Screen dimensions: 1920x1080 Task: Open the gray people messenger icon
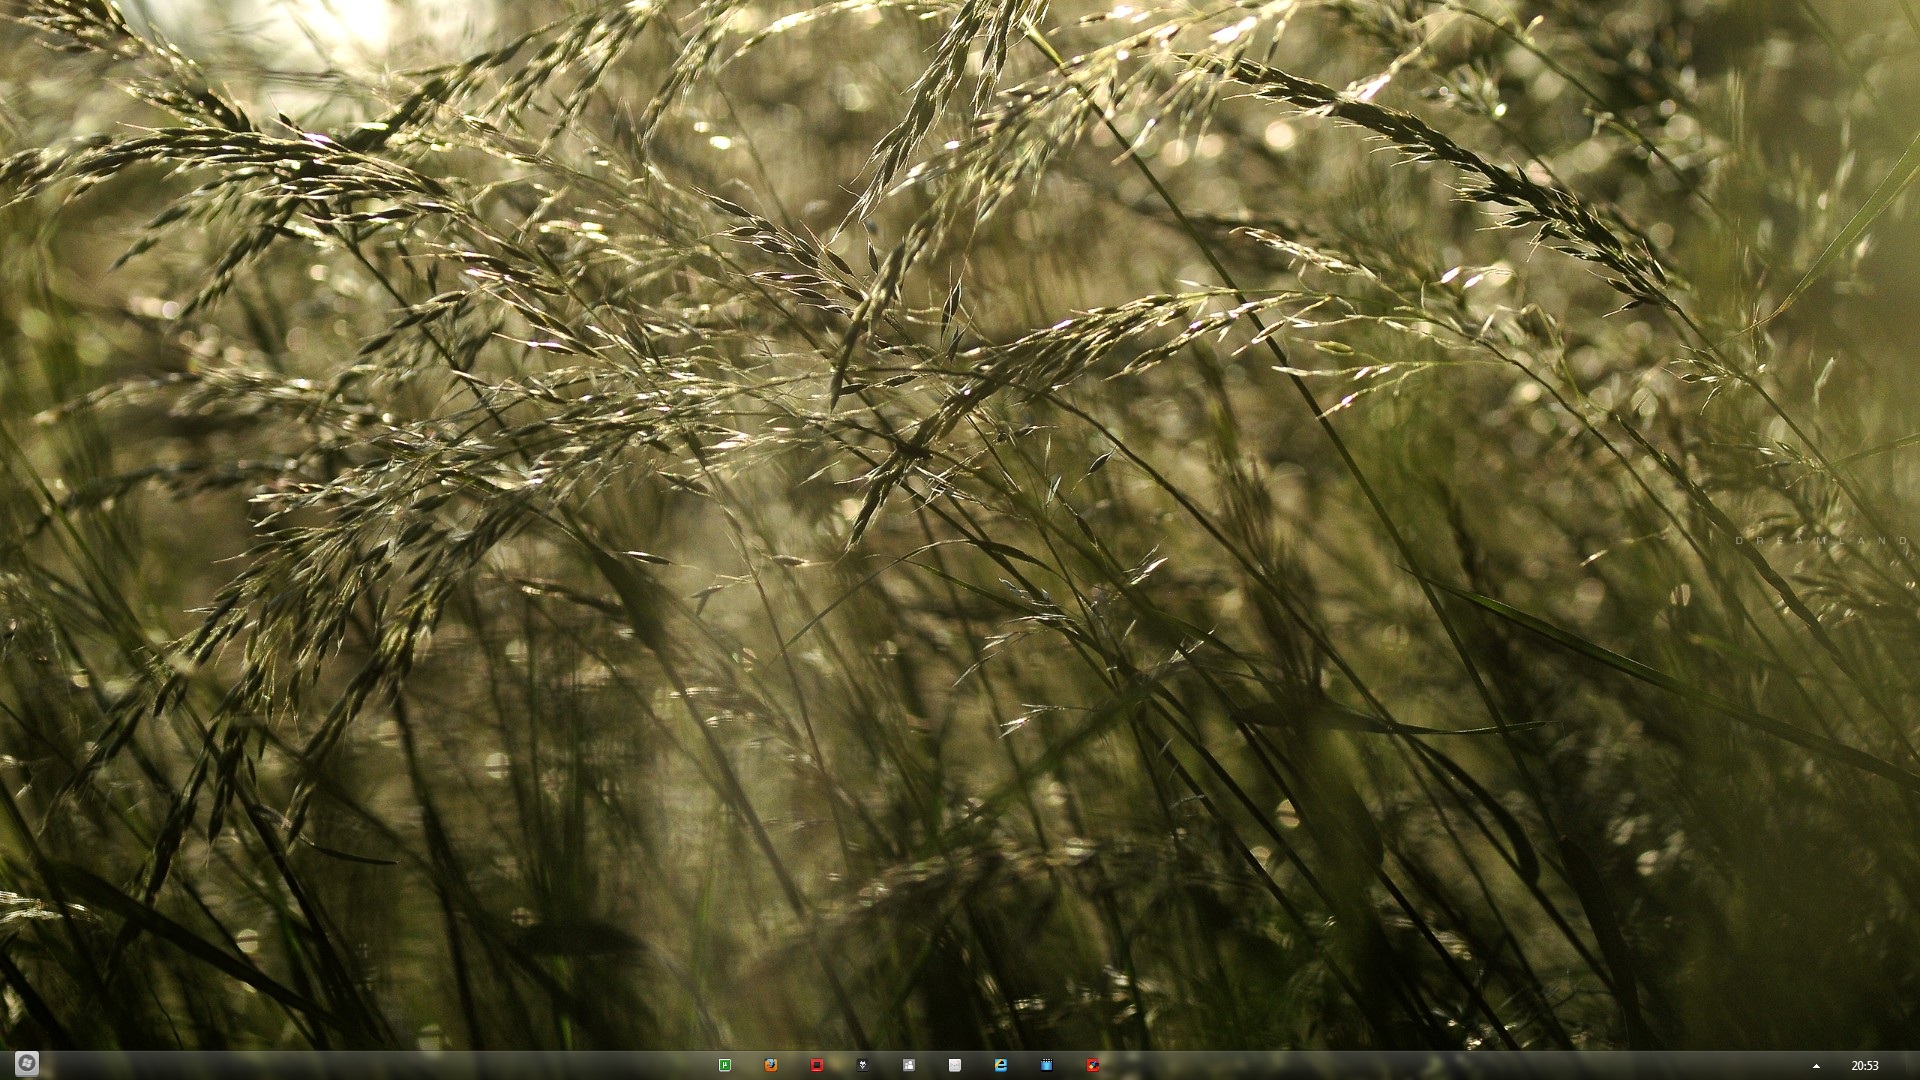[909, 1065]
